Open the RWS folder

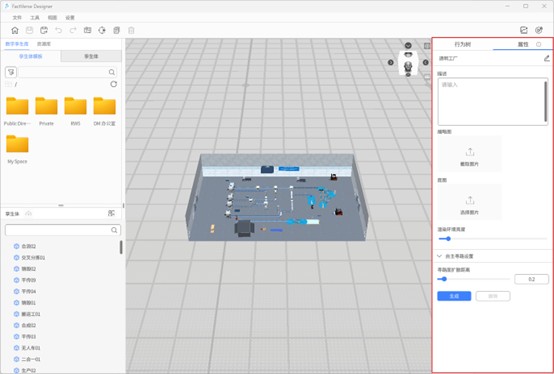pyautogui.click(x=75, y=111)
